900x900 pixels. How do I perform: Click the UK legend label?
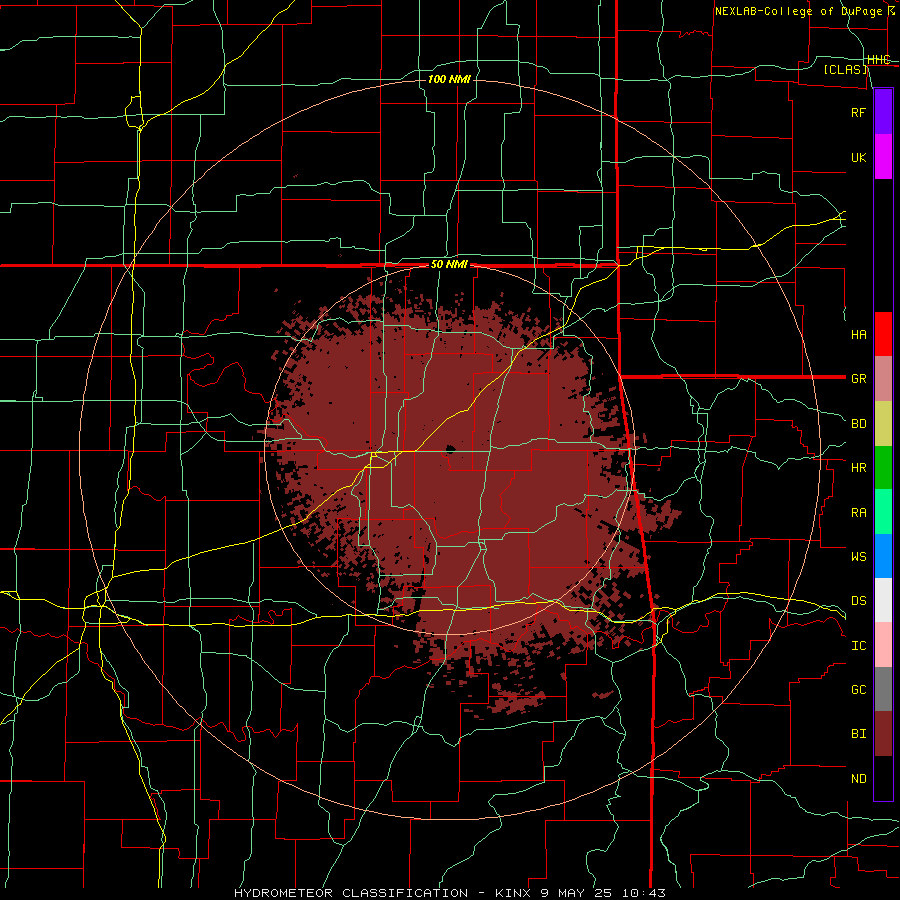(858, 157)
